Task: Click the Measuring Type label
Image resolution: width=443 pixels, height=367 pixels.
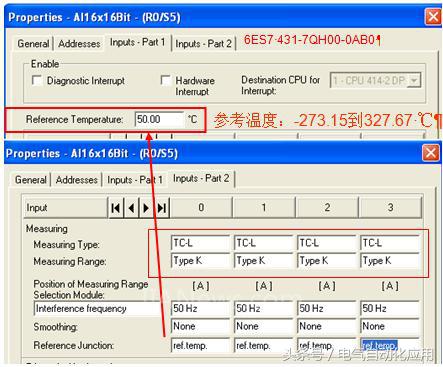Action: [x=66, y=245]
